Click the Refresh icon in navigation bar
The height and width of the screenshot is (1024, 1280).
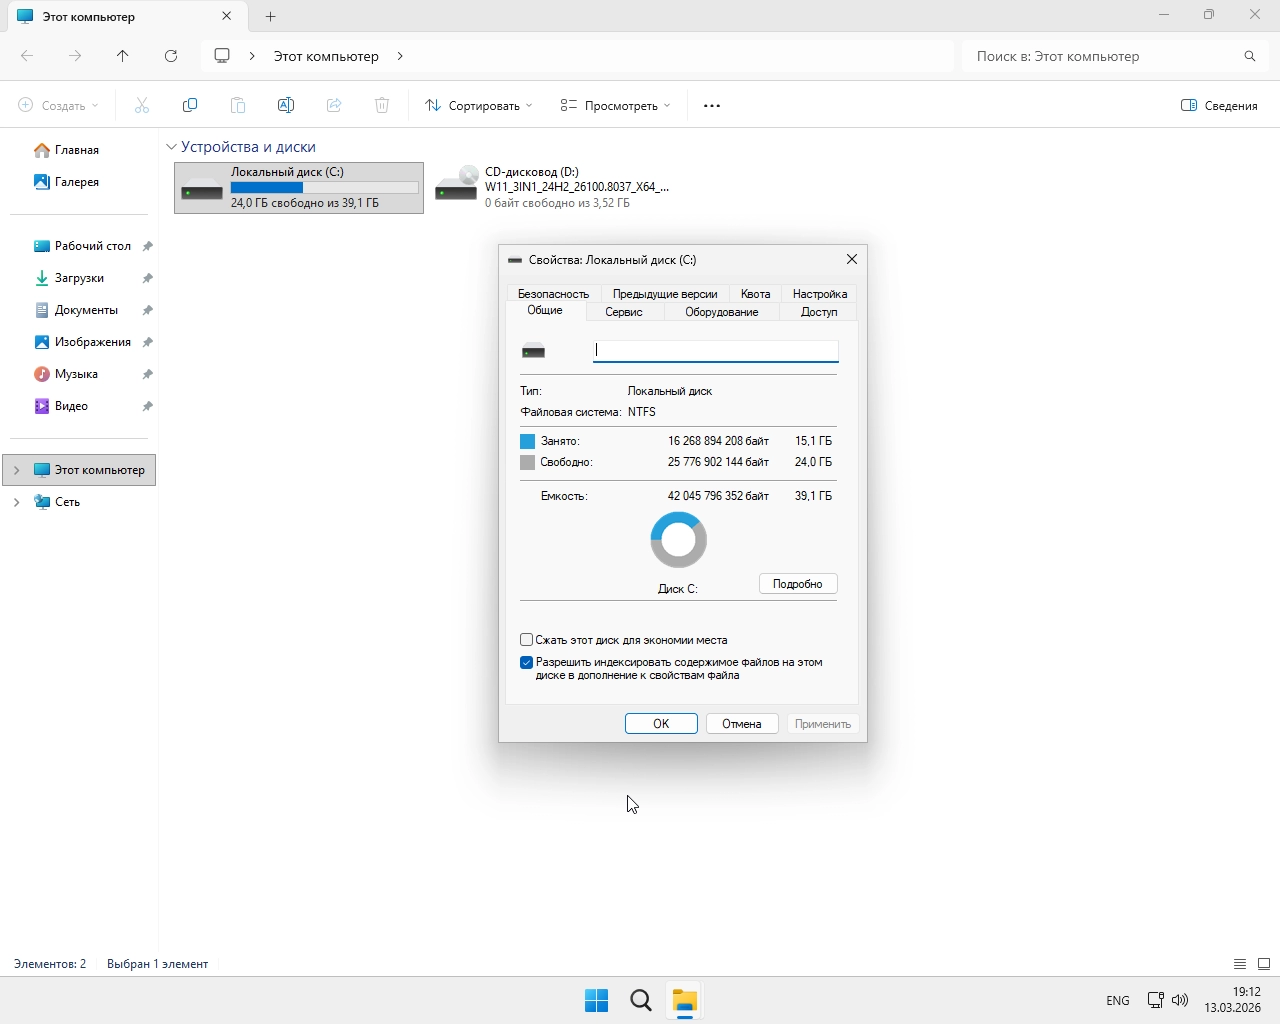[x=171, y=56]
